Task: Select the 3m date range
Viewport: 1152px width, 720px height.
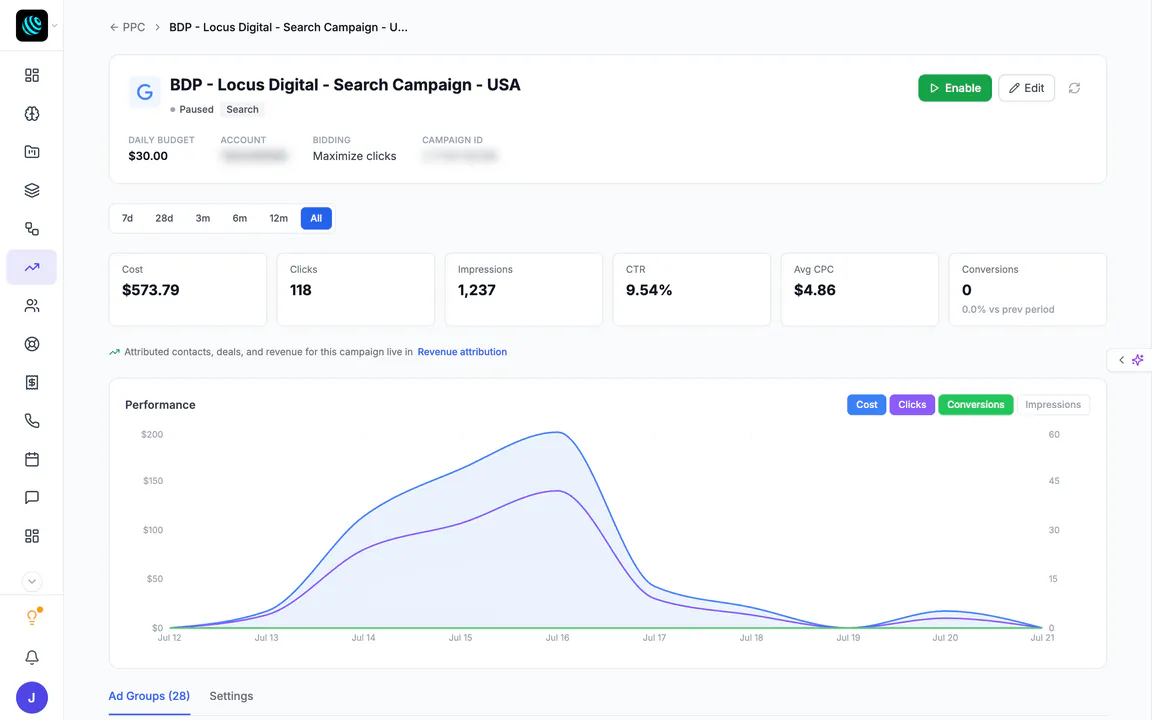Action: point(203,218)
